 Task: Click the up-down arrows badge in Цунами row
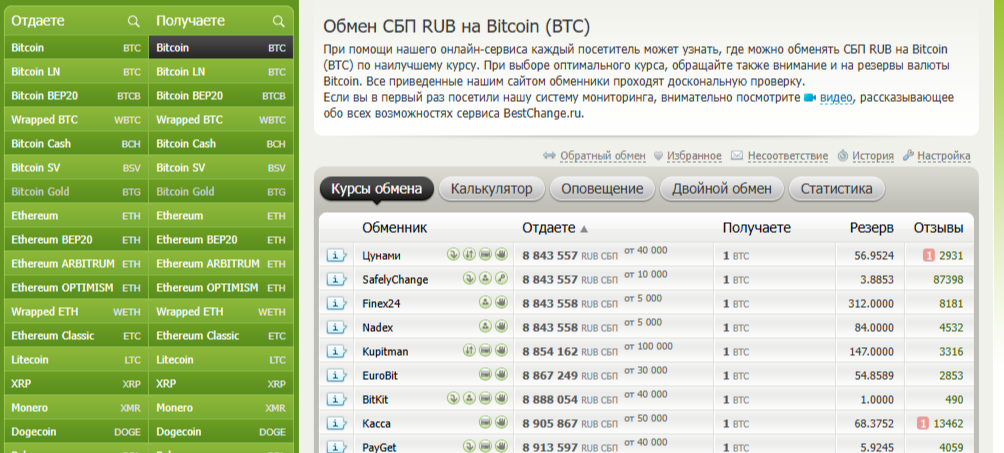pyautogui.click(x=469, y=254)
